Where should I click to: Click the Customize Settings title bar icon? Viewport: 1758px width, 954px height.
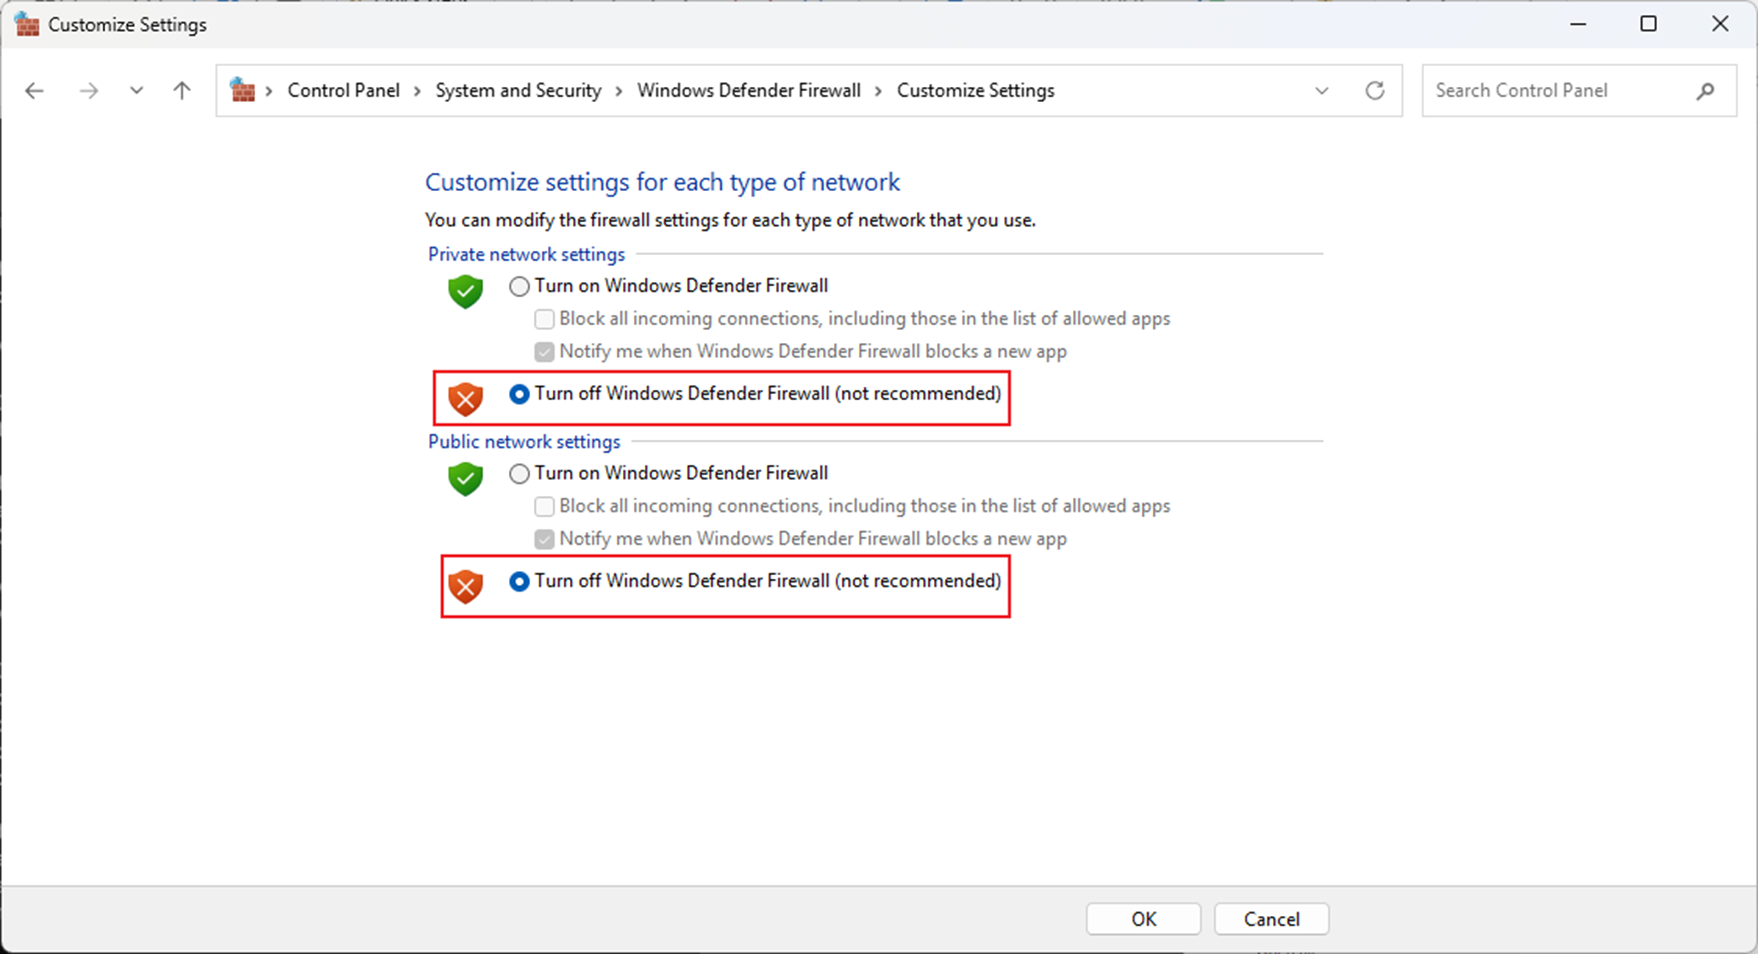26,24
